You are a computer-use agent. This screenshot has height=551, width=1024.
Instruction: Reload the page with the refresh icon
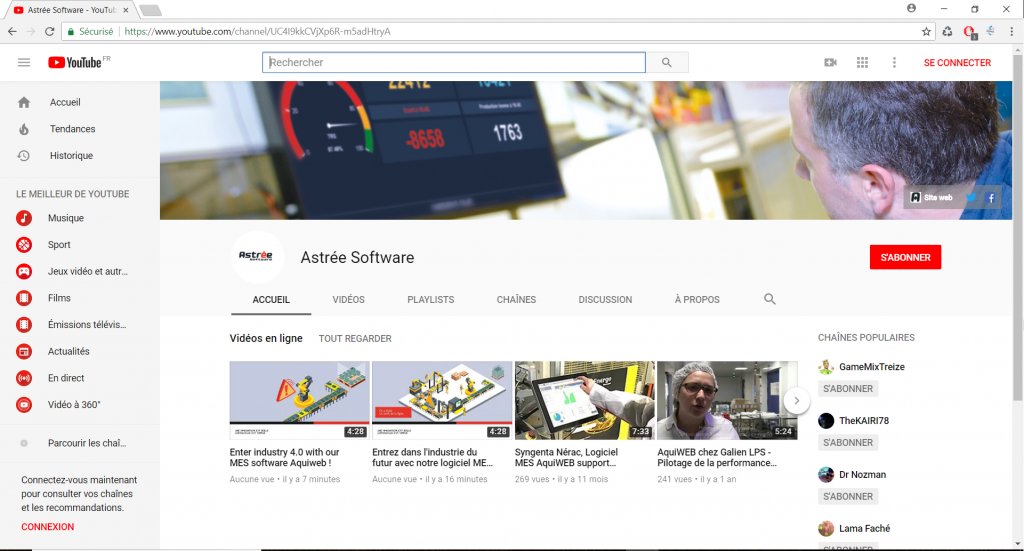[50, 31]
